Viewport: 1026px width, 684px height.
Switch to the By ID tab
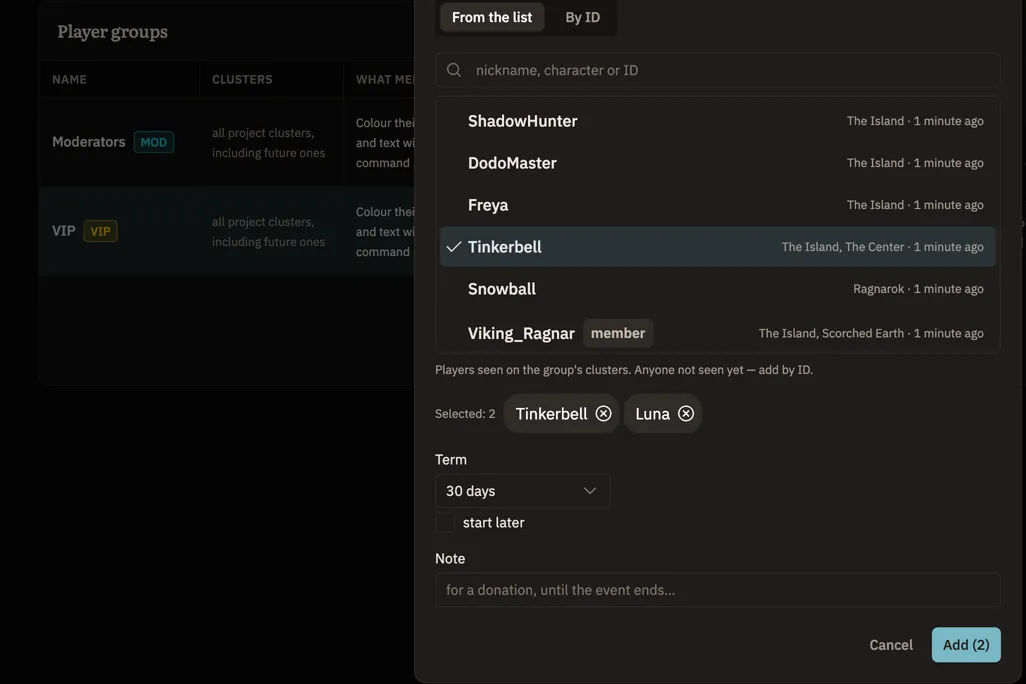[x=582, y=18]
